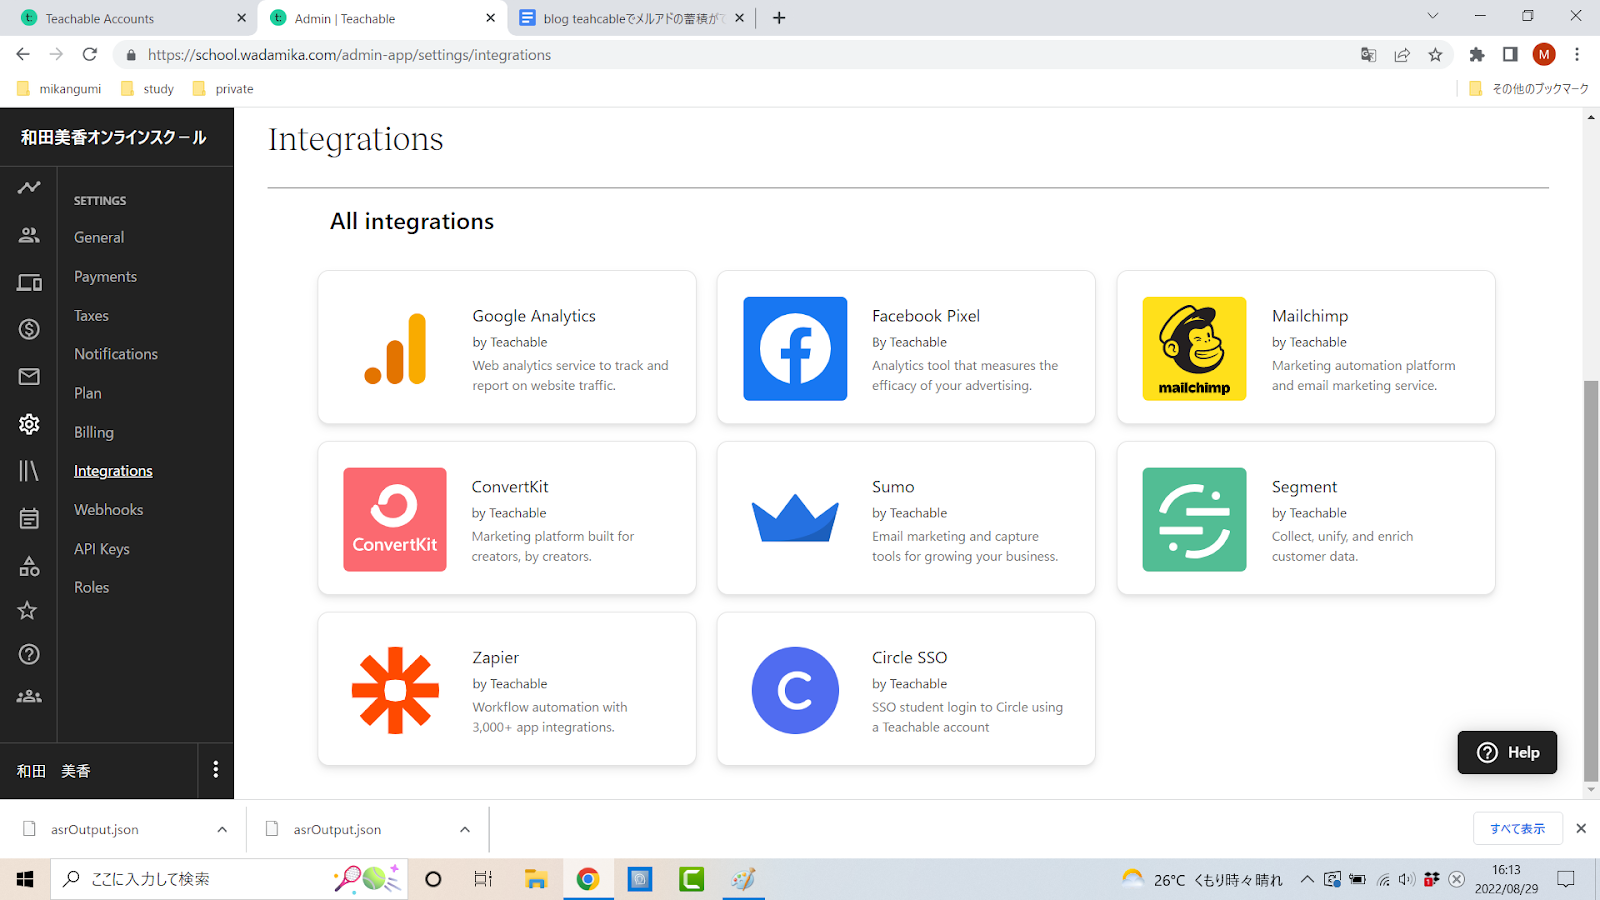Open File Explorer from the taskbar
This screenshot has width=1600, height=900.
[x=536, y=879]
